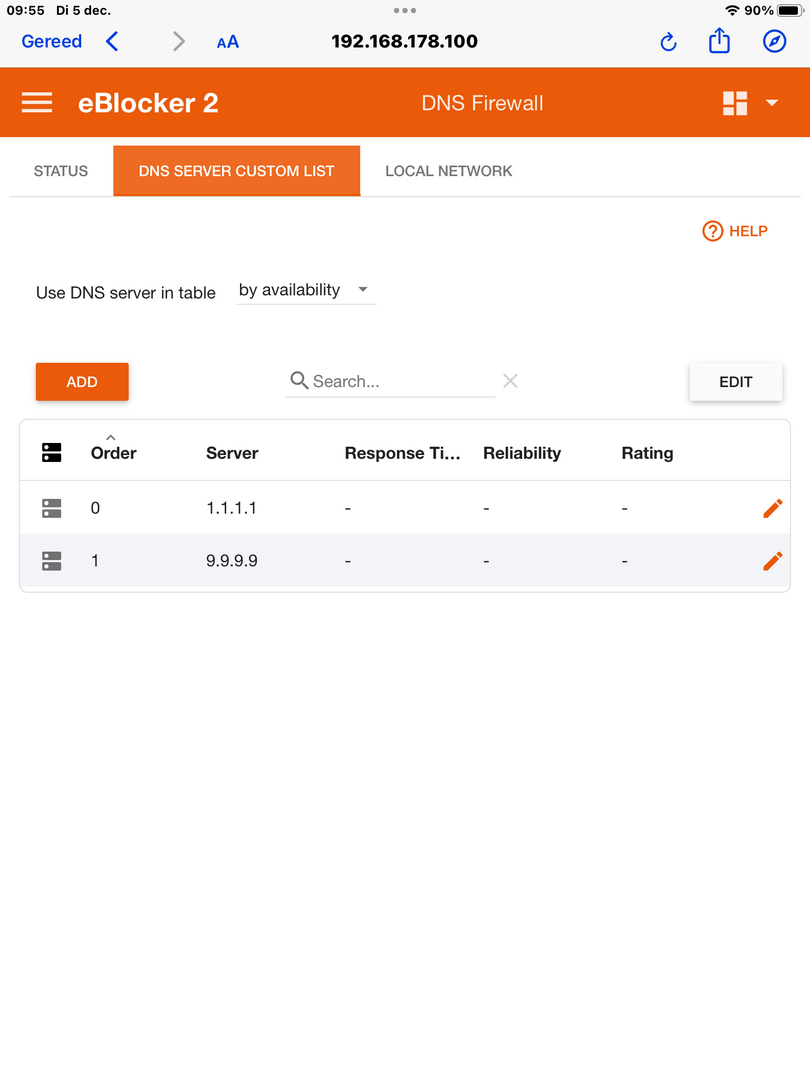Focus the Search input field
Viewport: 810px width, 1080px height.
tap(391, 381)
